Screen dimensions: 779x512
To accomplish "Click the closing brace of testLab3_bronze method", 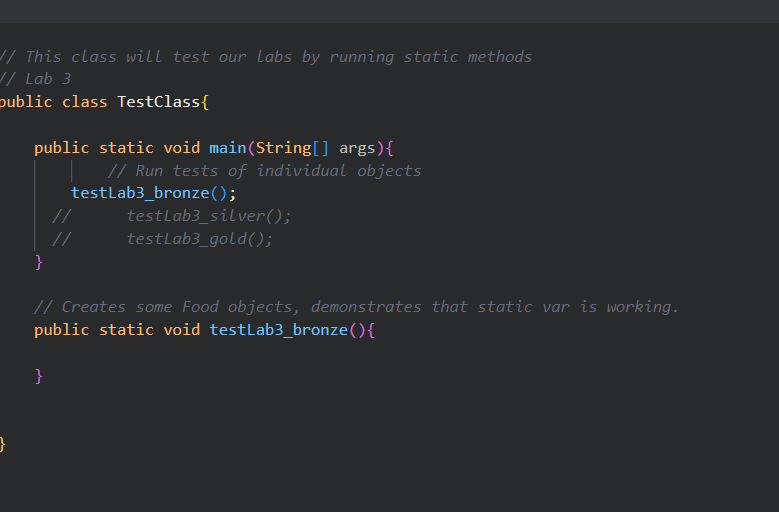I will coord(39,376).
